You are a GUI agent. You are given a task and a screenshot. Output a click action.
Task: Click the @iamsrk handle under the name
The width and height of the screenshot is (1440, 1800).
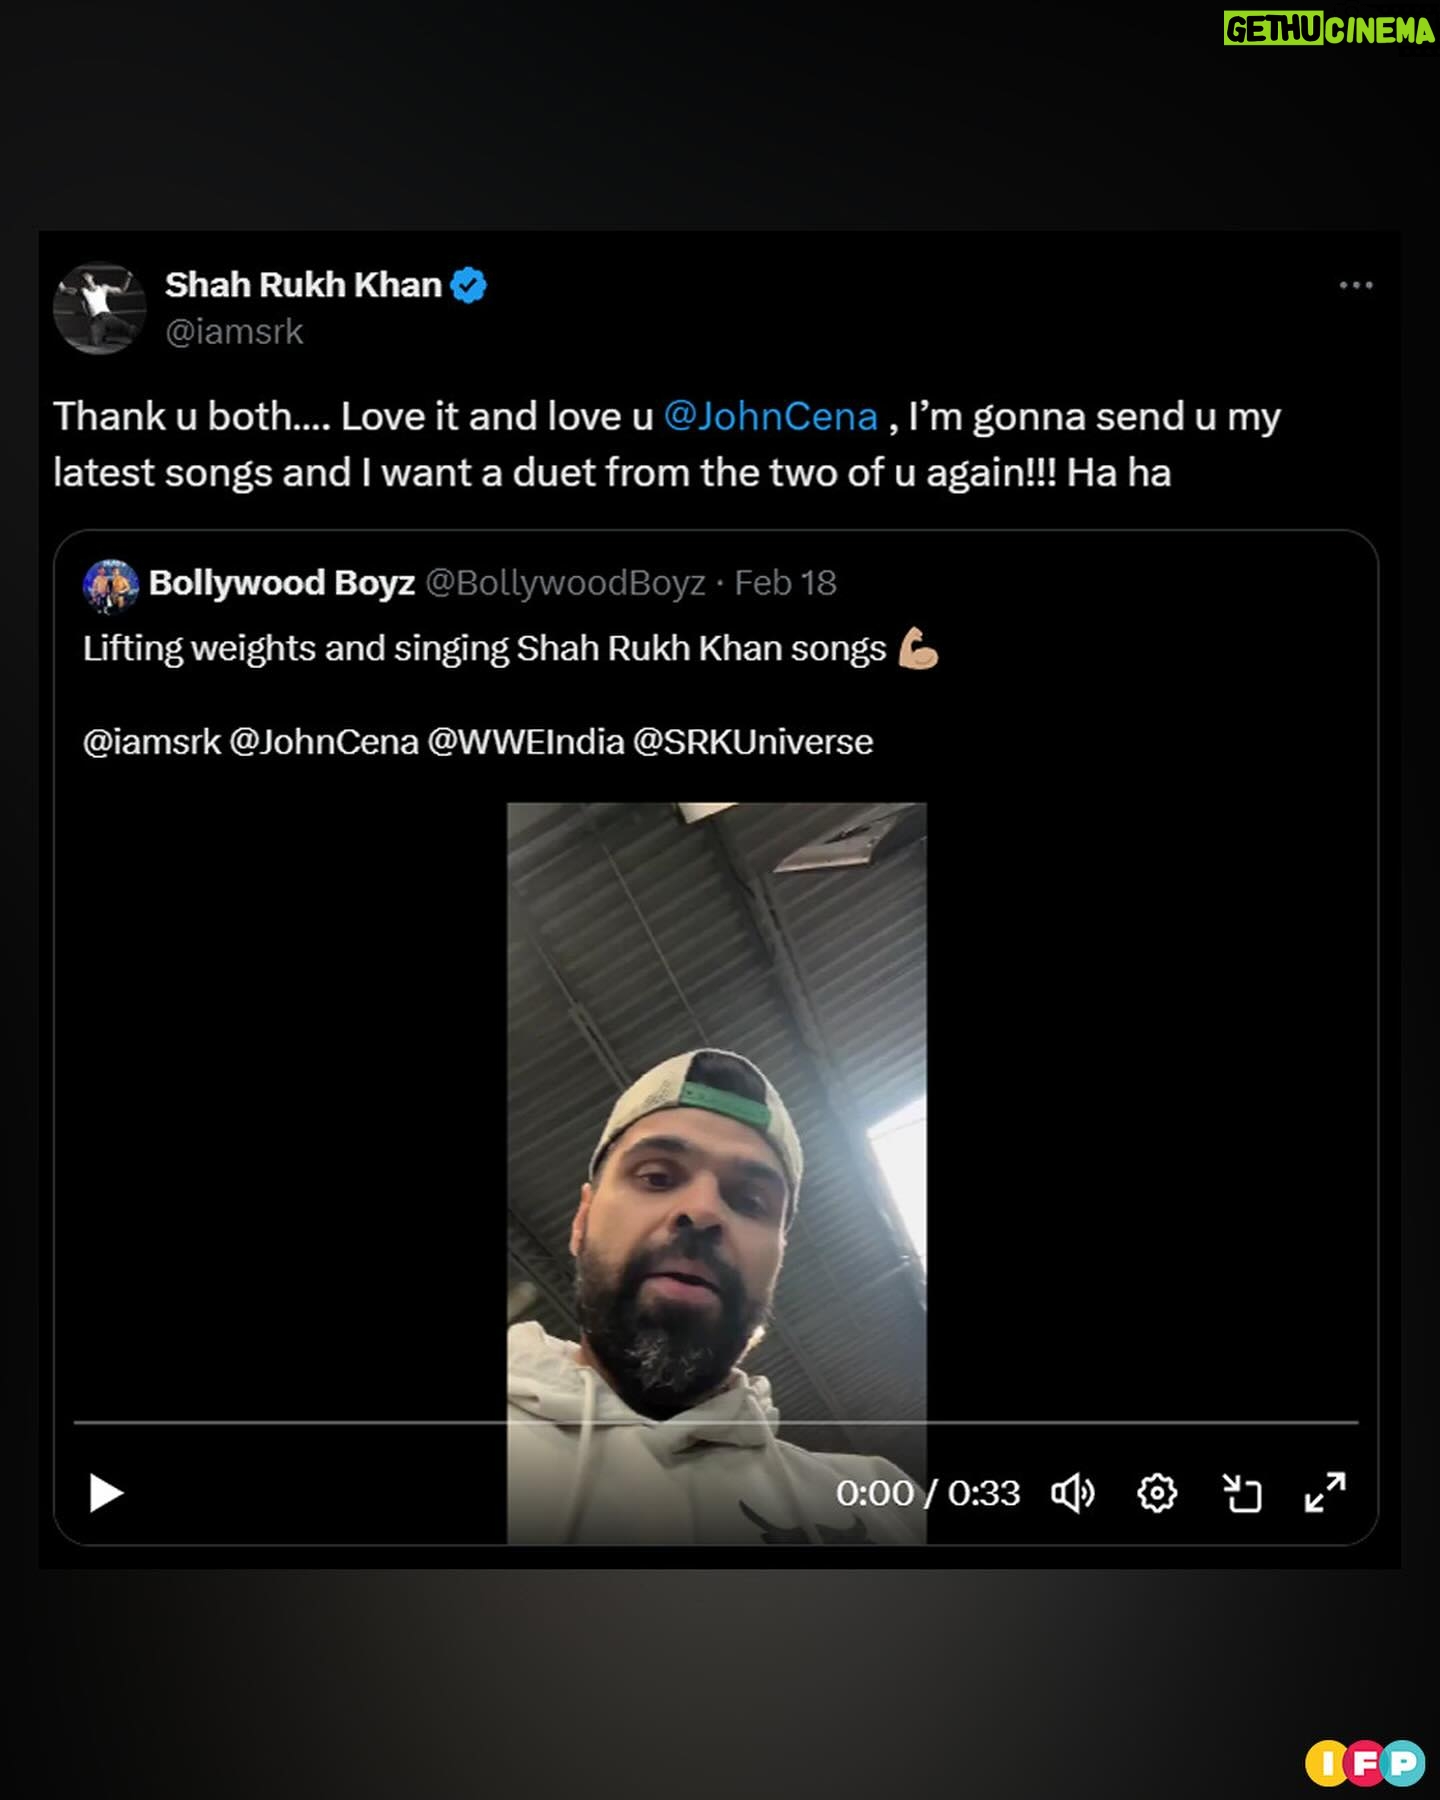coord(234,332)
